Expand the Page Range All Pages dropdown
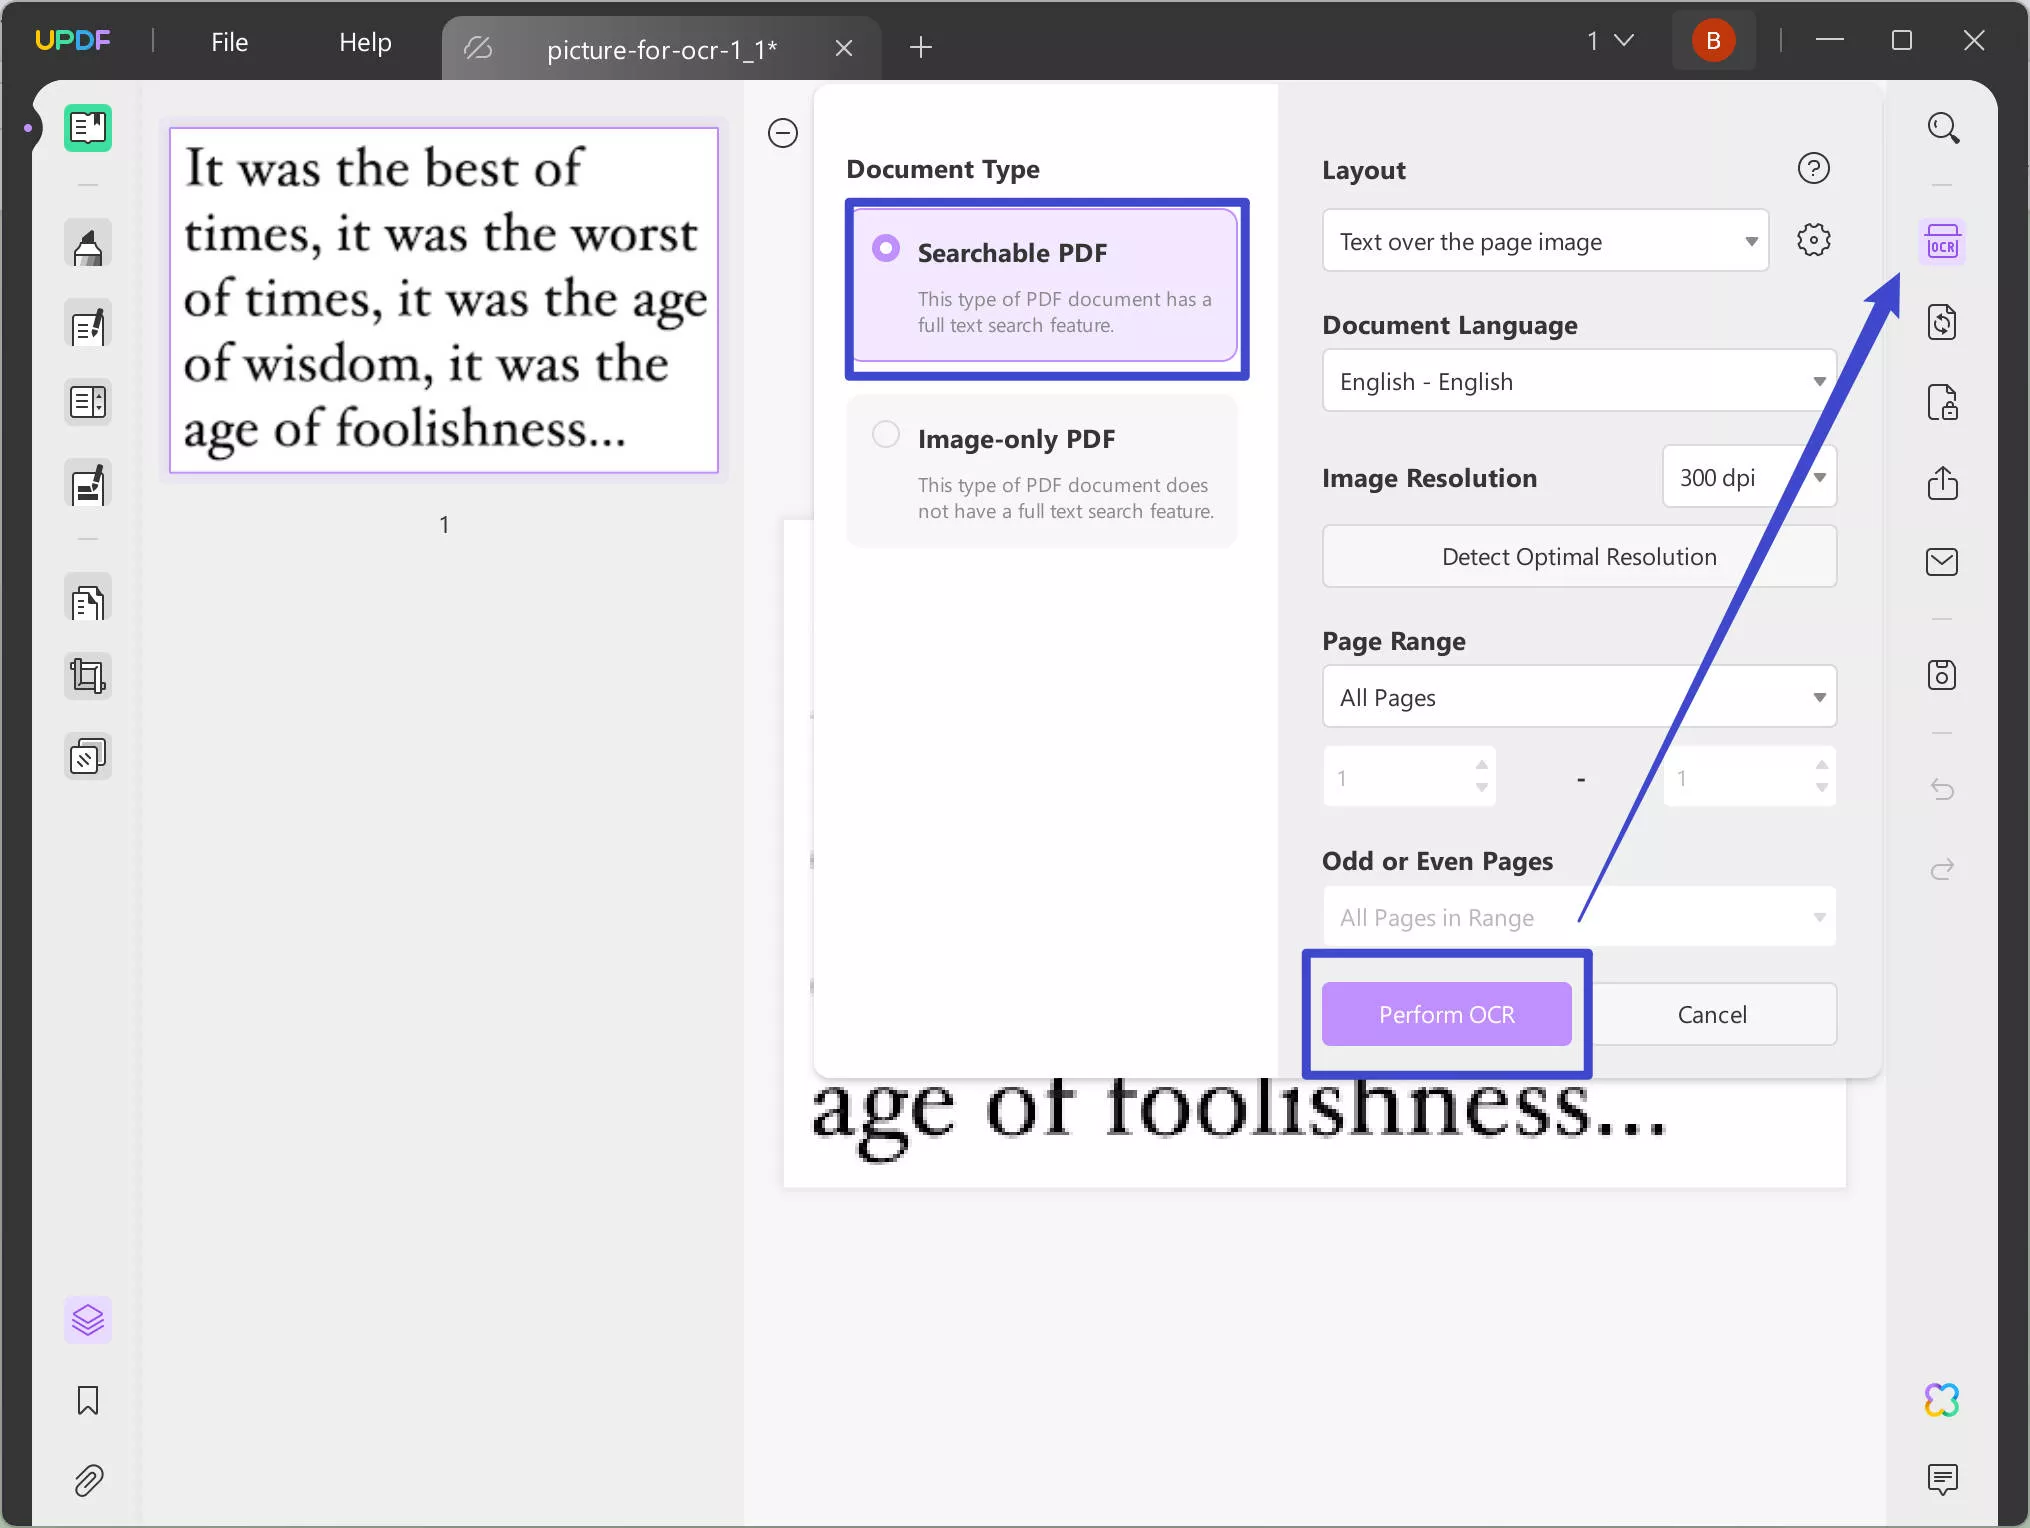This screenshot has width=2030, height=1528. tap(1579, 696)
